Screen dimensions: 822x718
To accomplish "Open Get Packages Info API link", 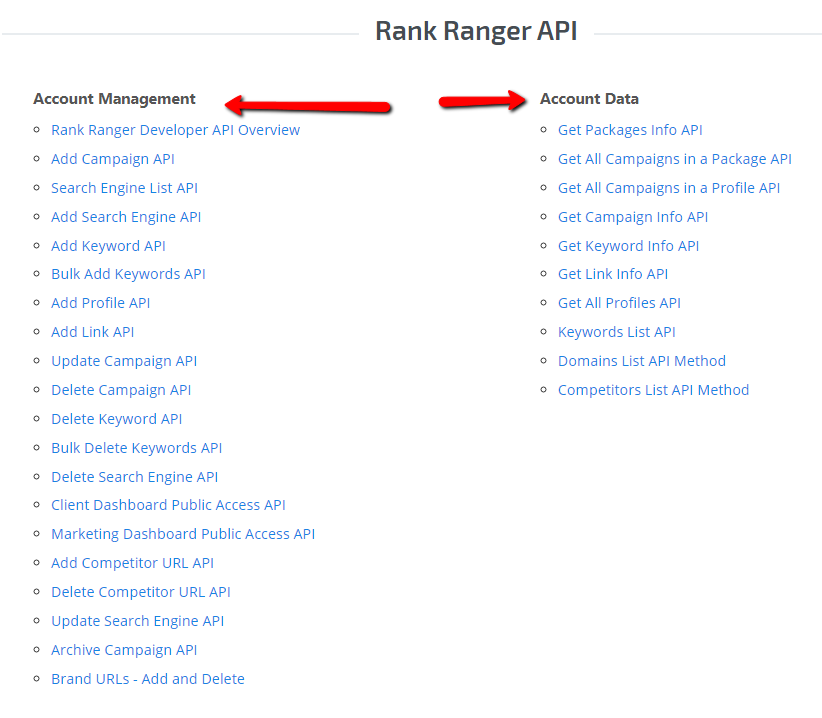I will coord(630,130).
